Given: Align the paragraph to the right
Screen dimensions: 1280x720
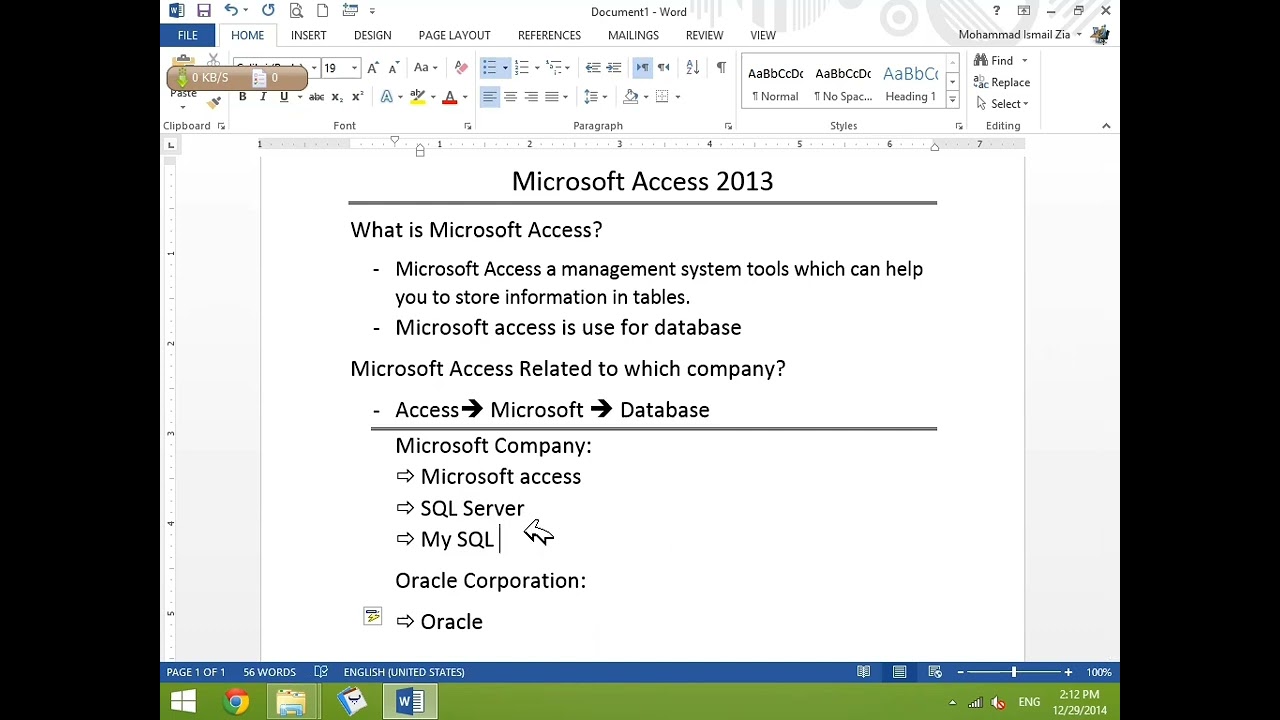Looking at the screenshot, I should point(531,97).
